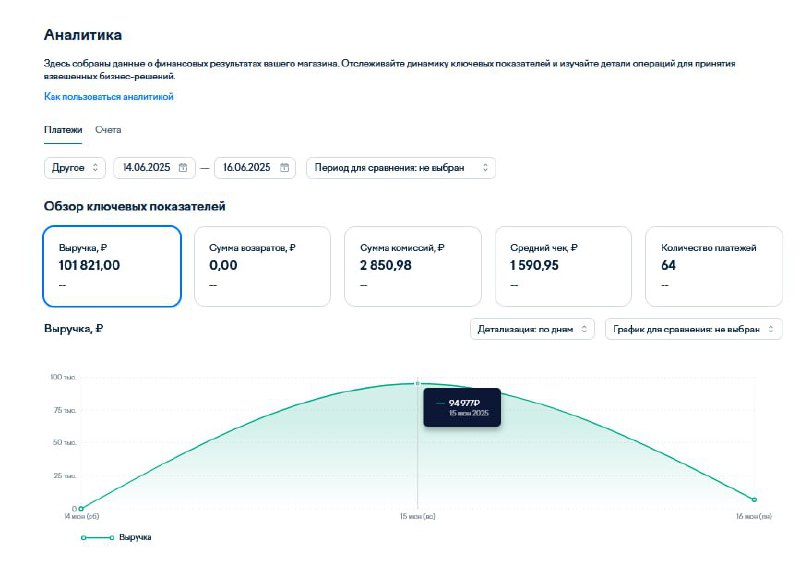Click the 64 payments count value
This screenshot has height=566, width=800.
tap(668, 265)
